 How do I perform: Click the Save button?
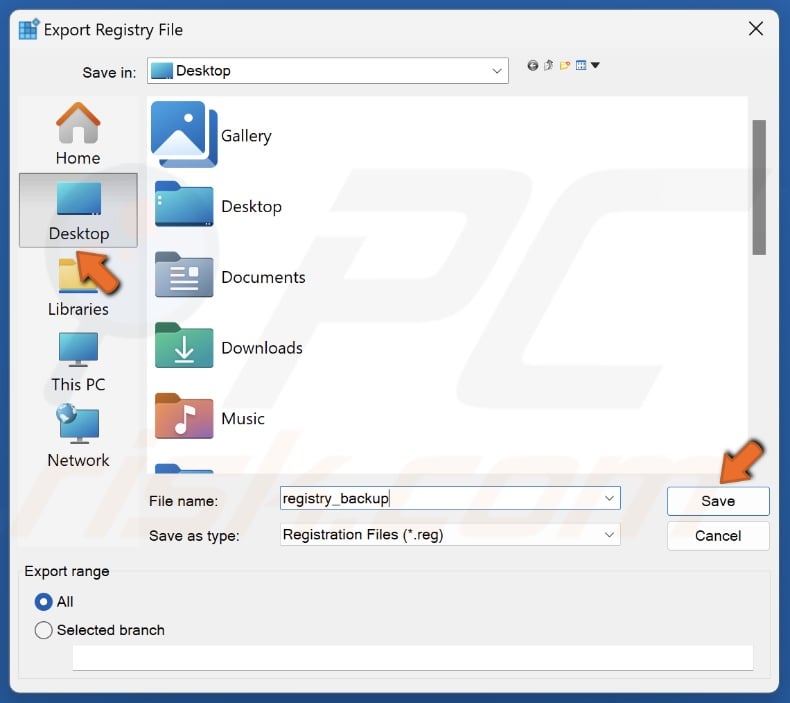tap(718, 501)
